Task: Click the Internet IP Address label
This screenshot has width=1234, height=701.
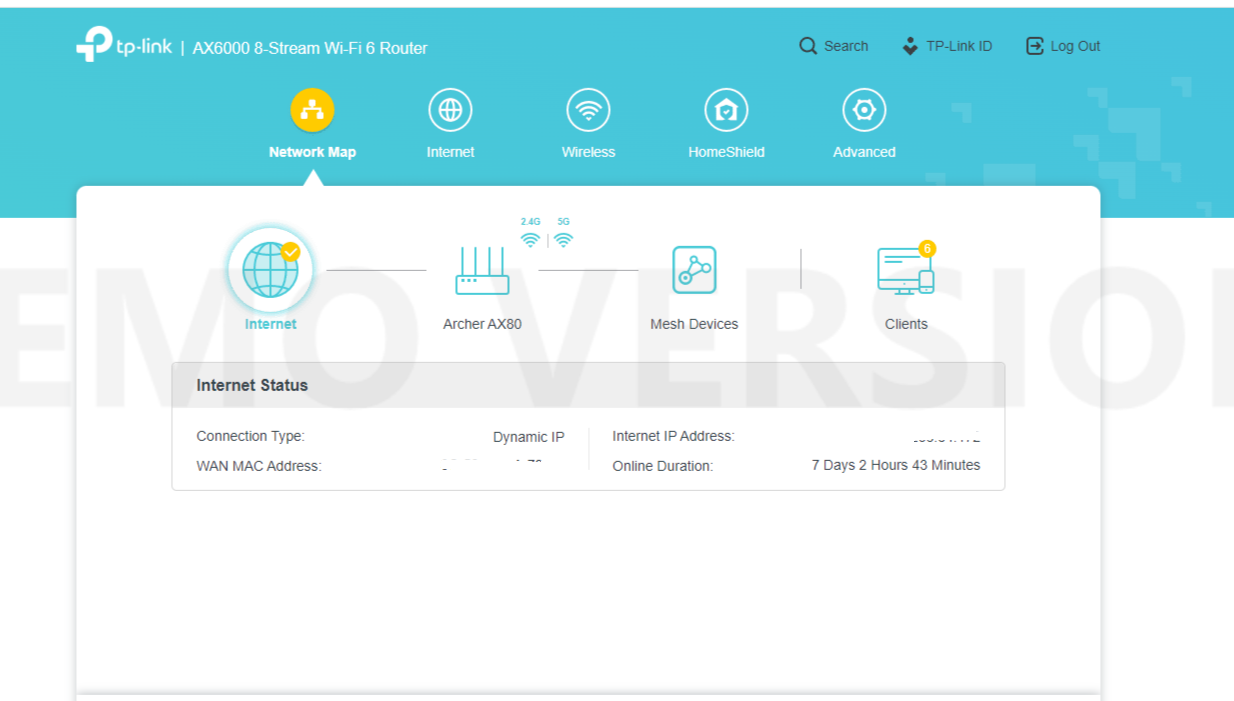Action: pyautogui.click(x=673, y=436)
